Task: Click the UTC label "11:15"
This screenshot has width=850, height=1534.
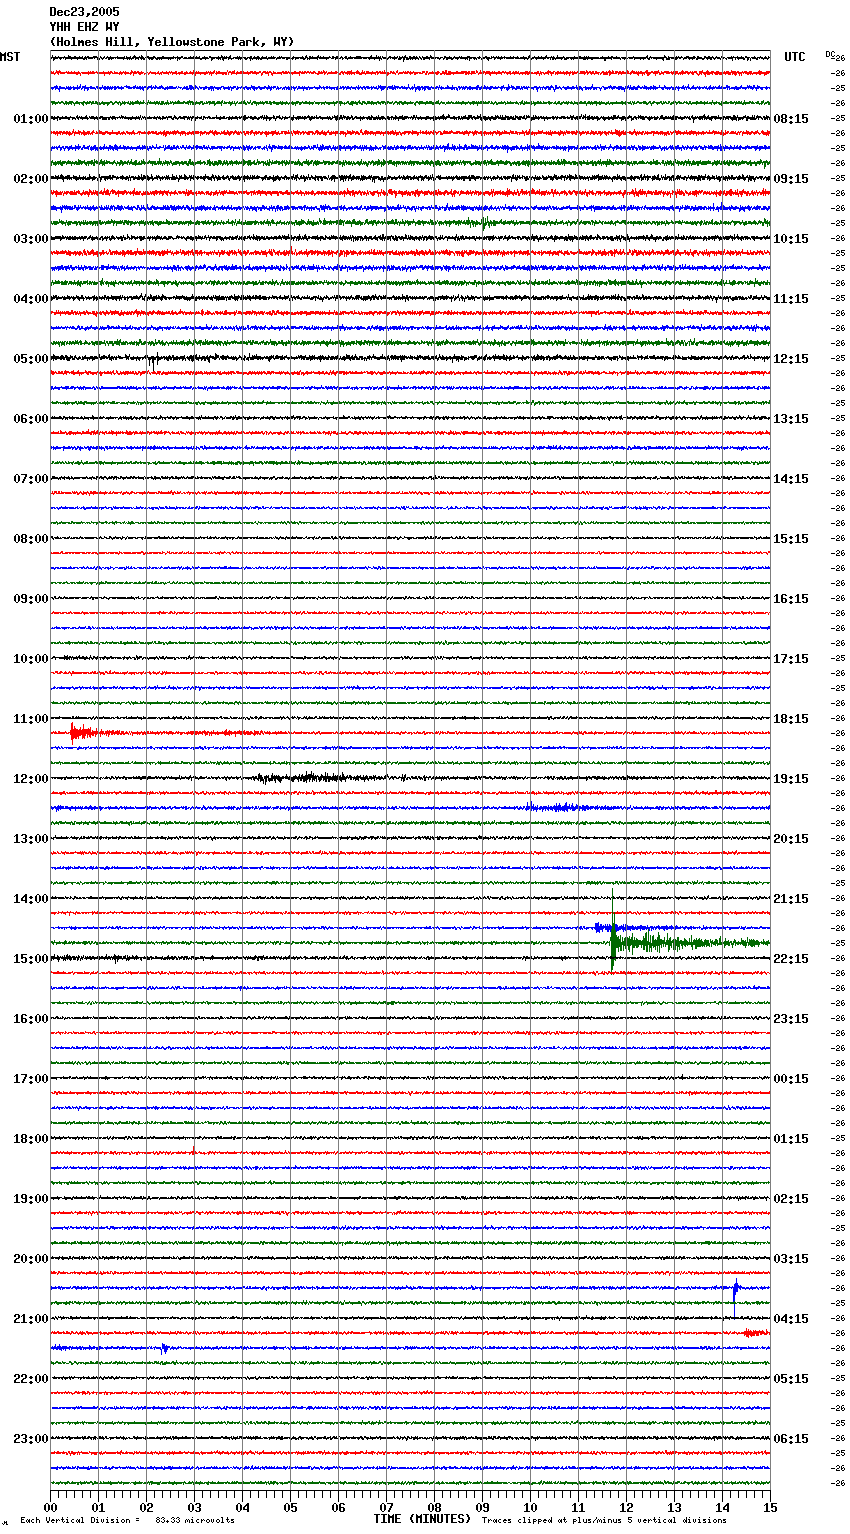Action: 791,299
